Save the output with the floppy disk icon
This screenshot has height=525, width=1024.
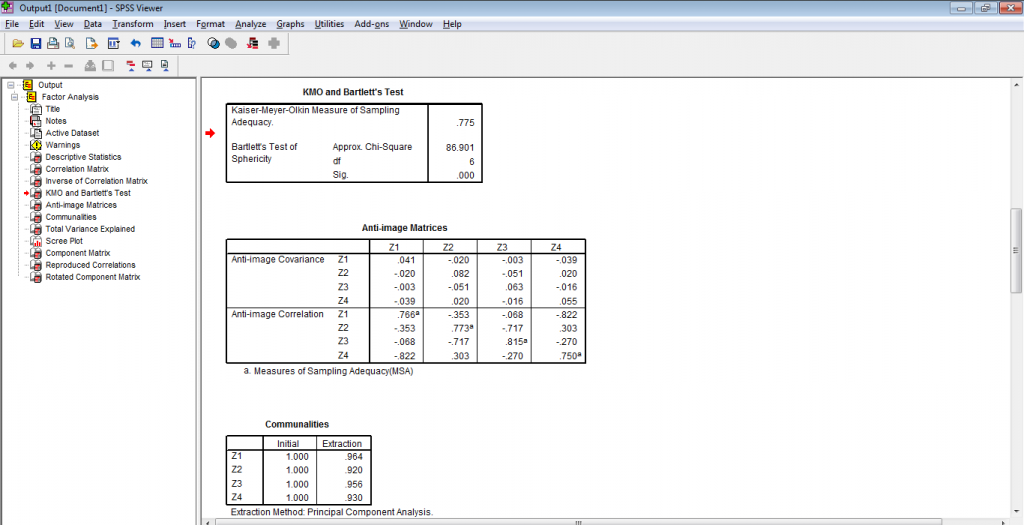coord(36,43)
